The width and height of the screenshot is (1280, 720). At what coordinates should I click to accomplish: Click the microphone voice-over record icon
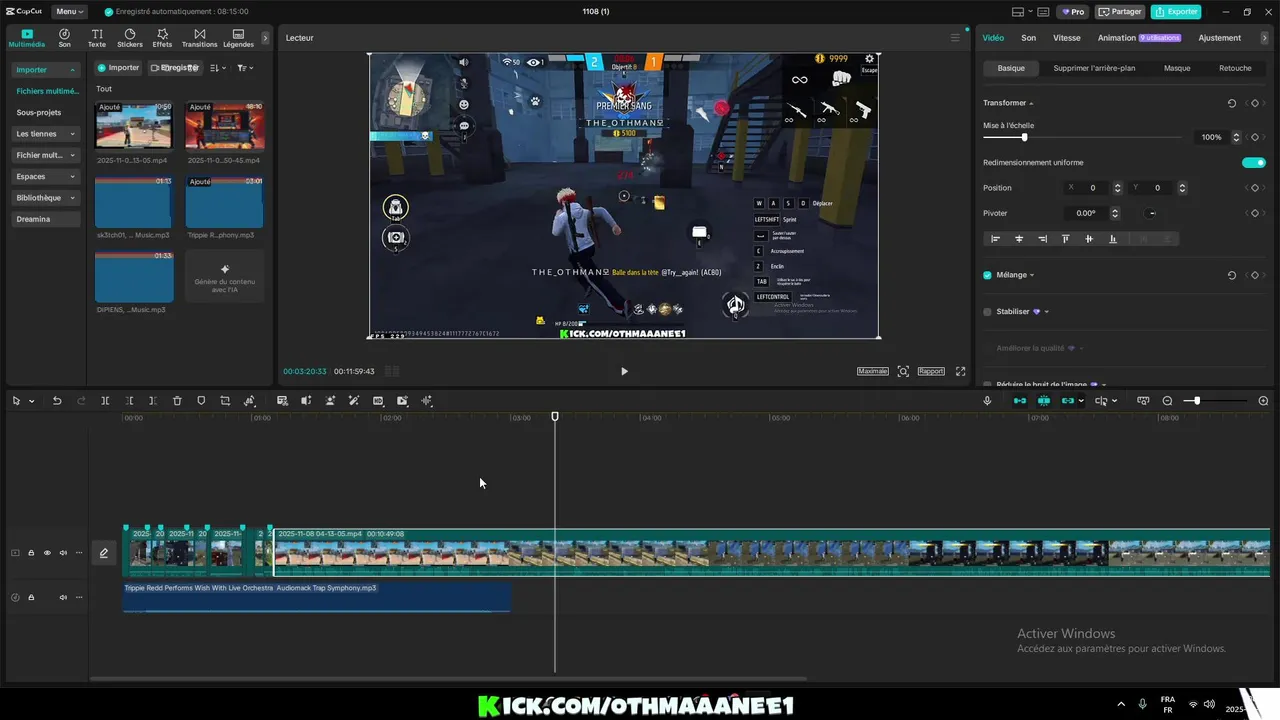(987, 401)
